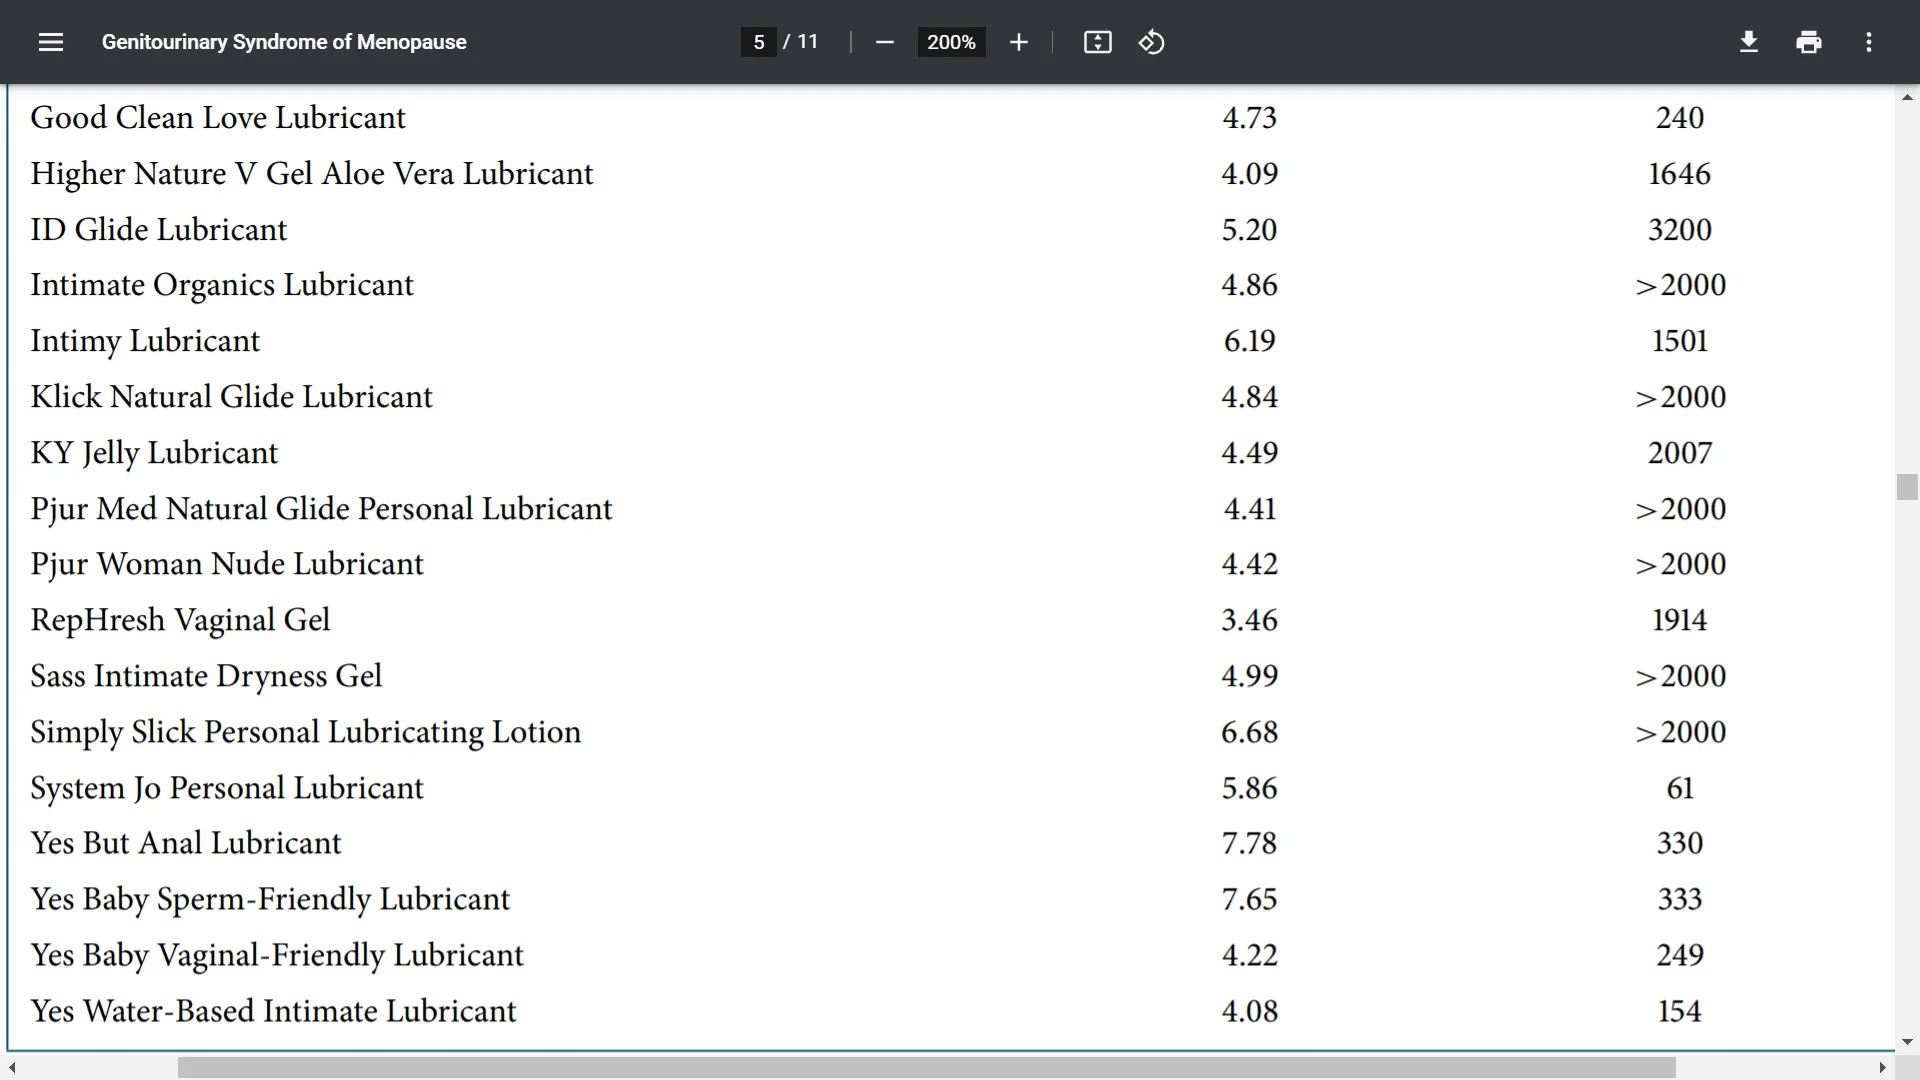Click the total page count 11
The height and width of the screenshot is (1080, 1920).
coord(808,42)
